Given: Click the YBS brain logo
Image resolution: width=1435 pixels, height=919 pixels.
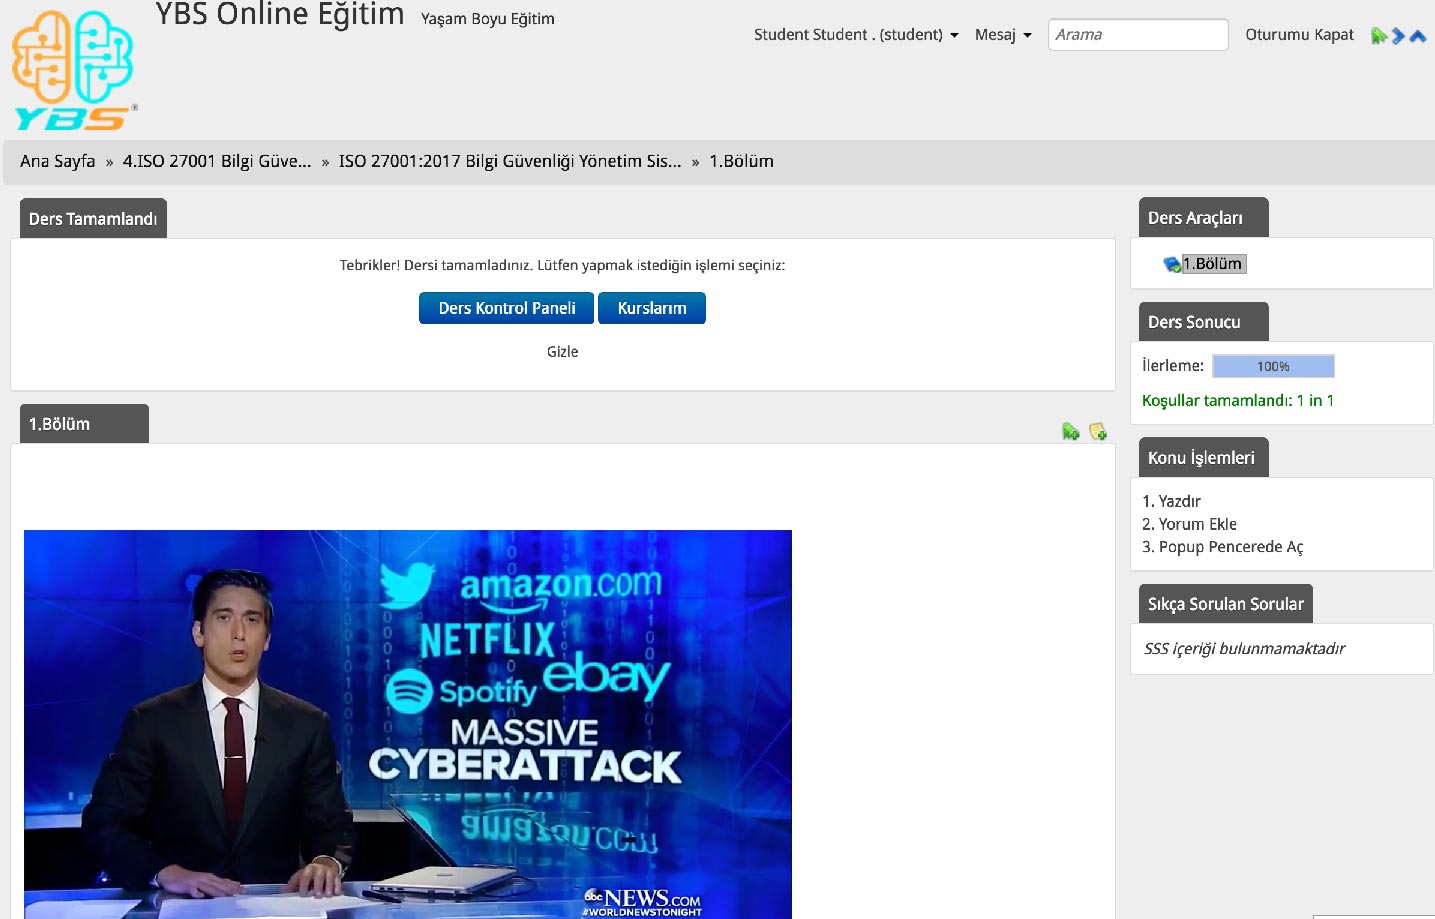Looking at the screenshot, I should coord(74,68).
